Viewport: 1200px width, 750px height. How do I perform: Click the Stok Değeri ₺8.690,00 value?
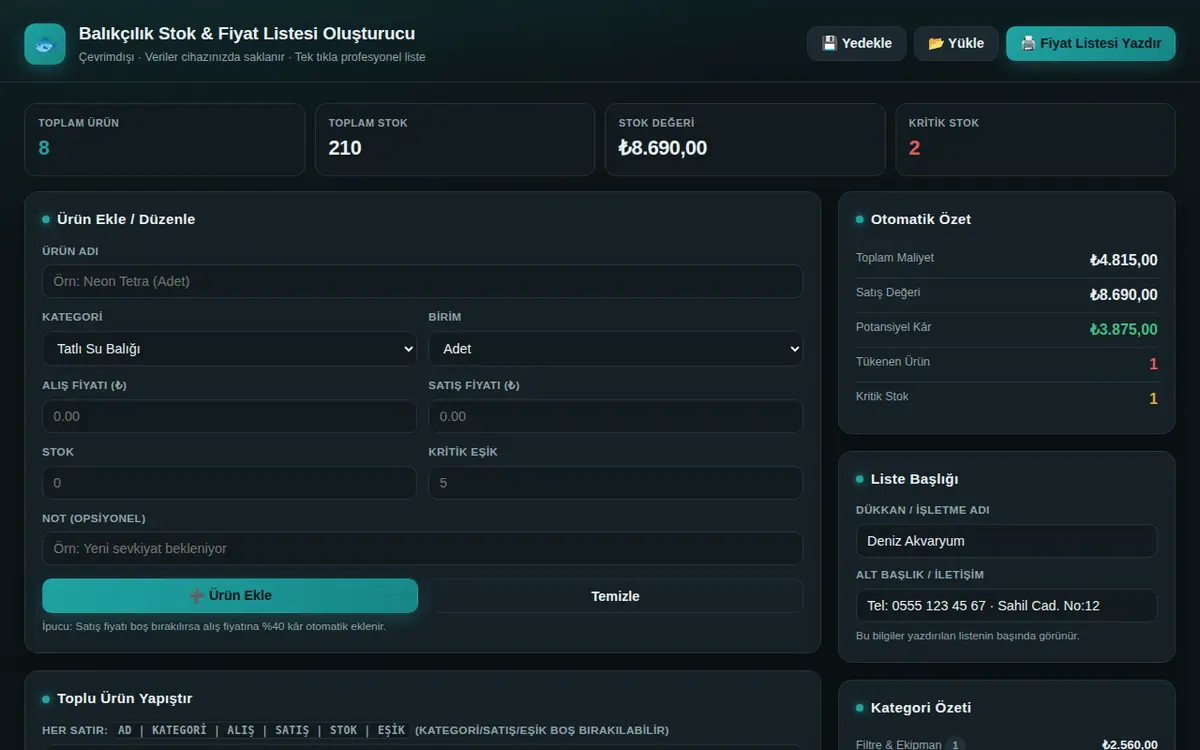pos(663,148)
